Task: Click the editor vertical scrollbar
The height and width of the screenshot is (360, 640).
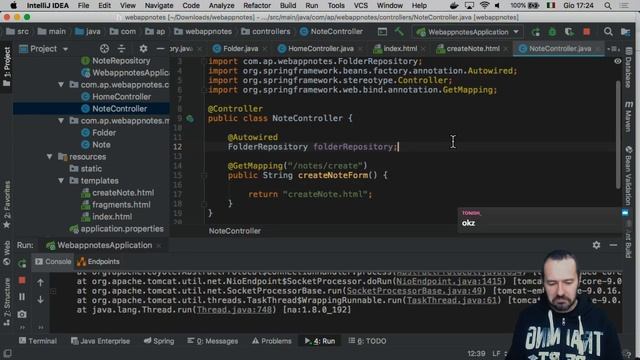Action: click(618, 135)
